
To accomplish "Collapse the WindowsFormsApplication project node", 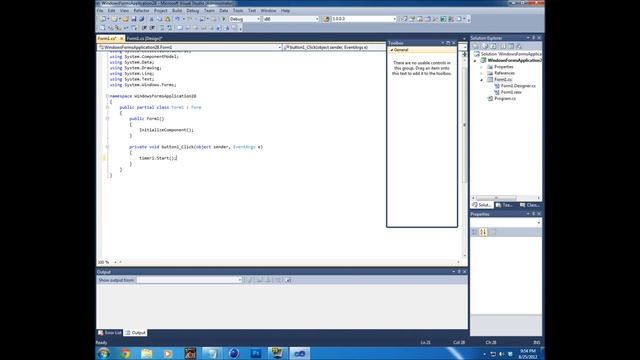I will [x=475, y=60].
